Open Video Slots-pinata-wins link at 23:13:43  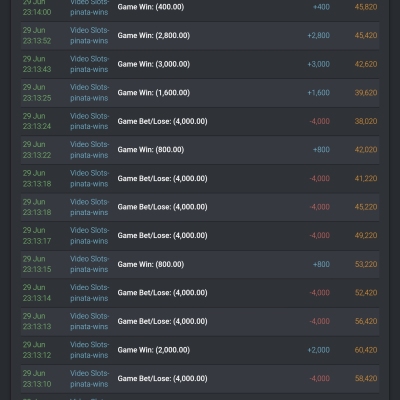click(89, 64)
